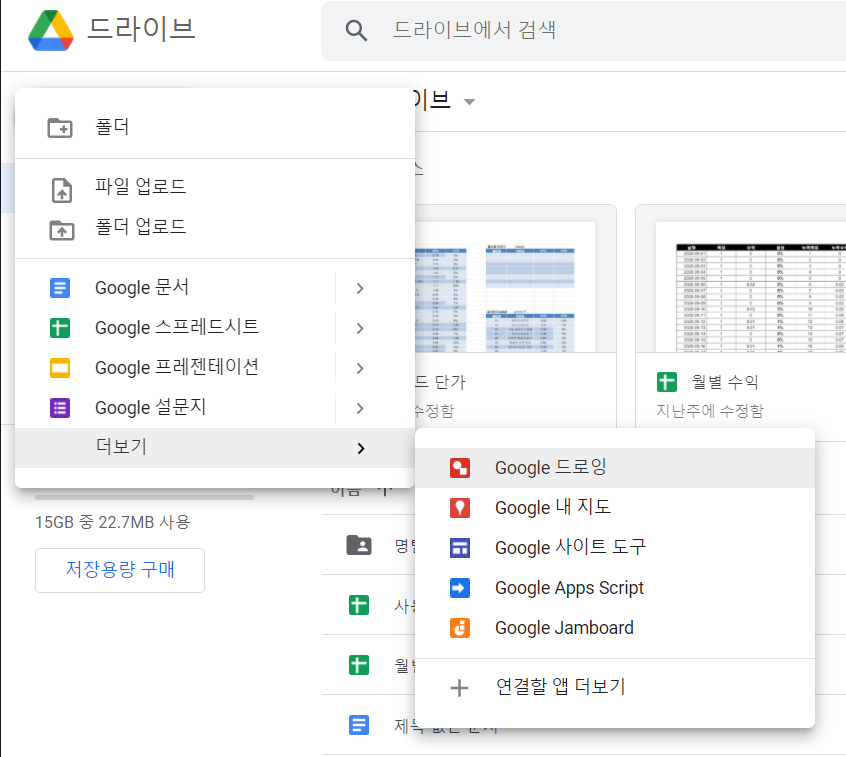Click the orange Google Jamboard icon
The height and width of the screenshot is (757, 846).
[x=460, y=628]
